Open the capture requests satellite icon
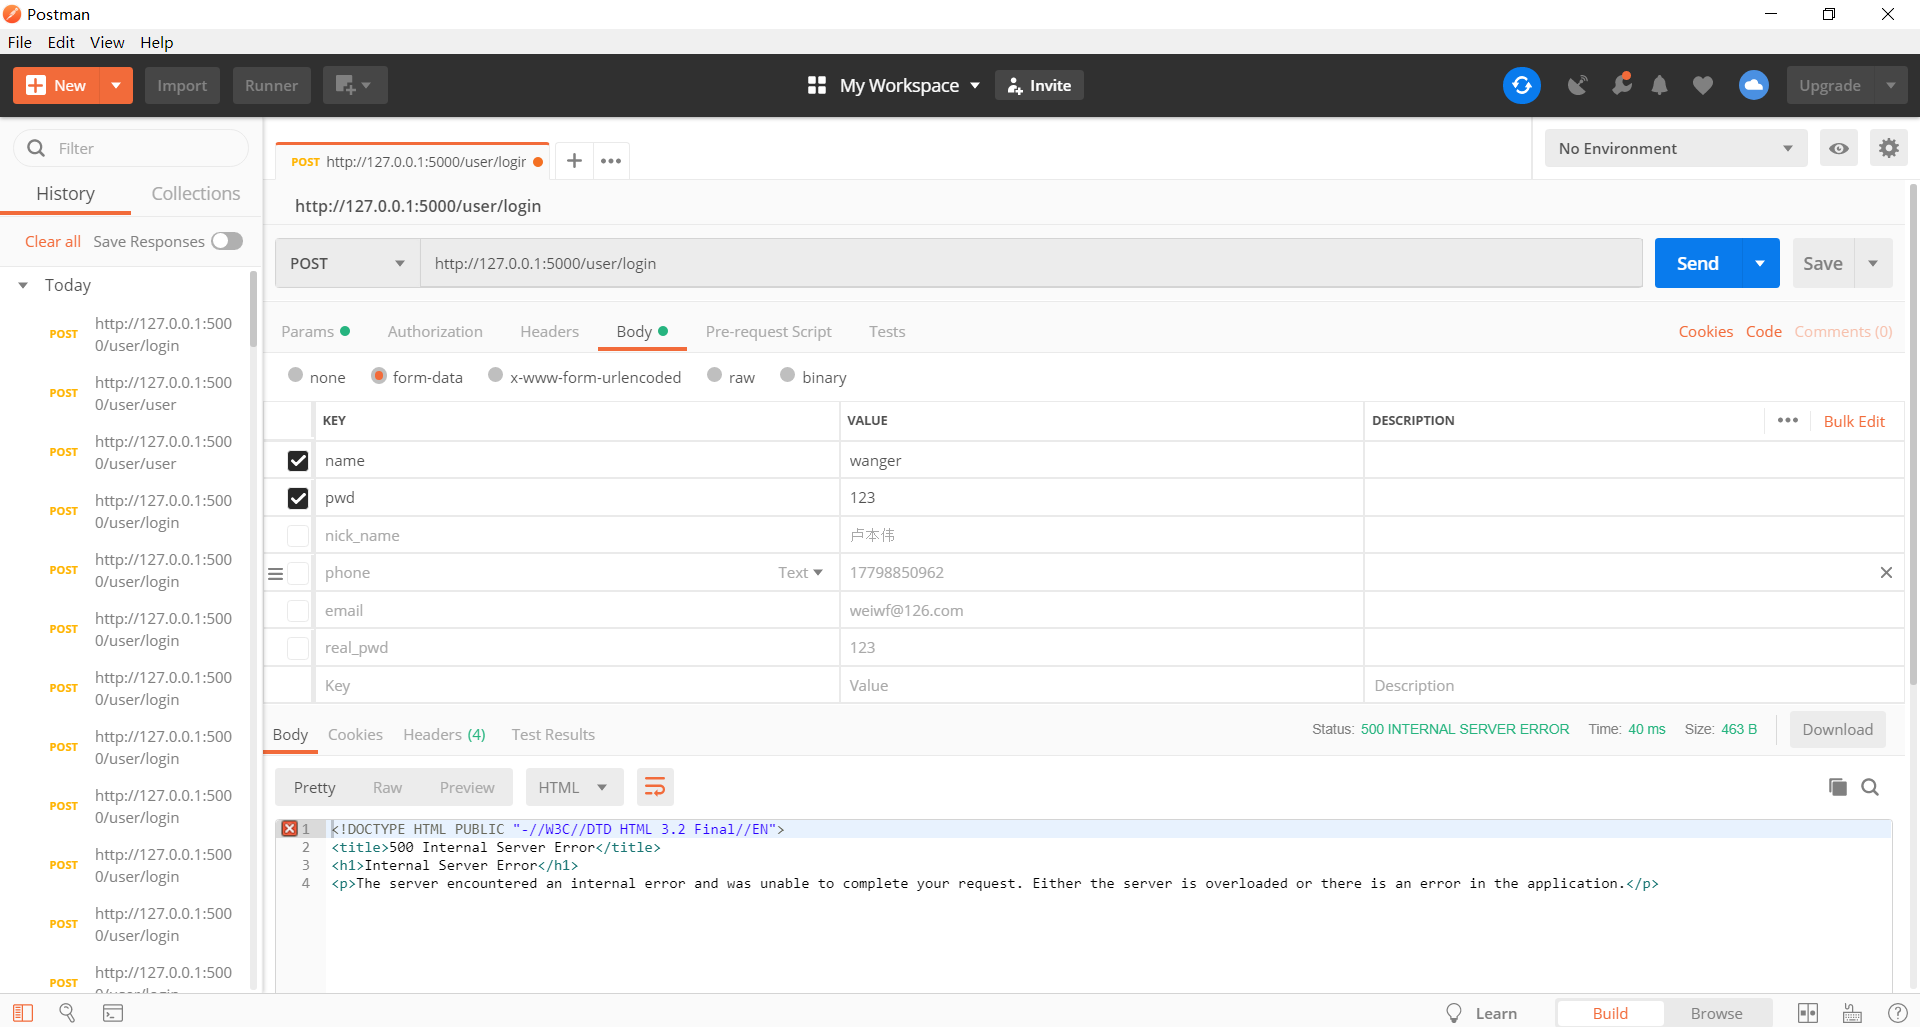The height and width of the screenshot is (1027, 1920). click(1577, 85)
